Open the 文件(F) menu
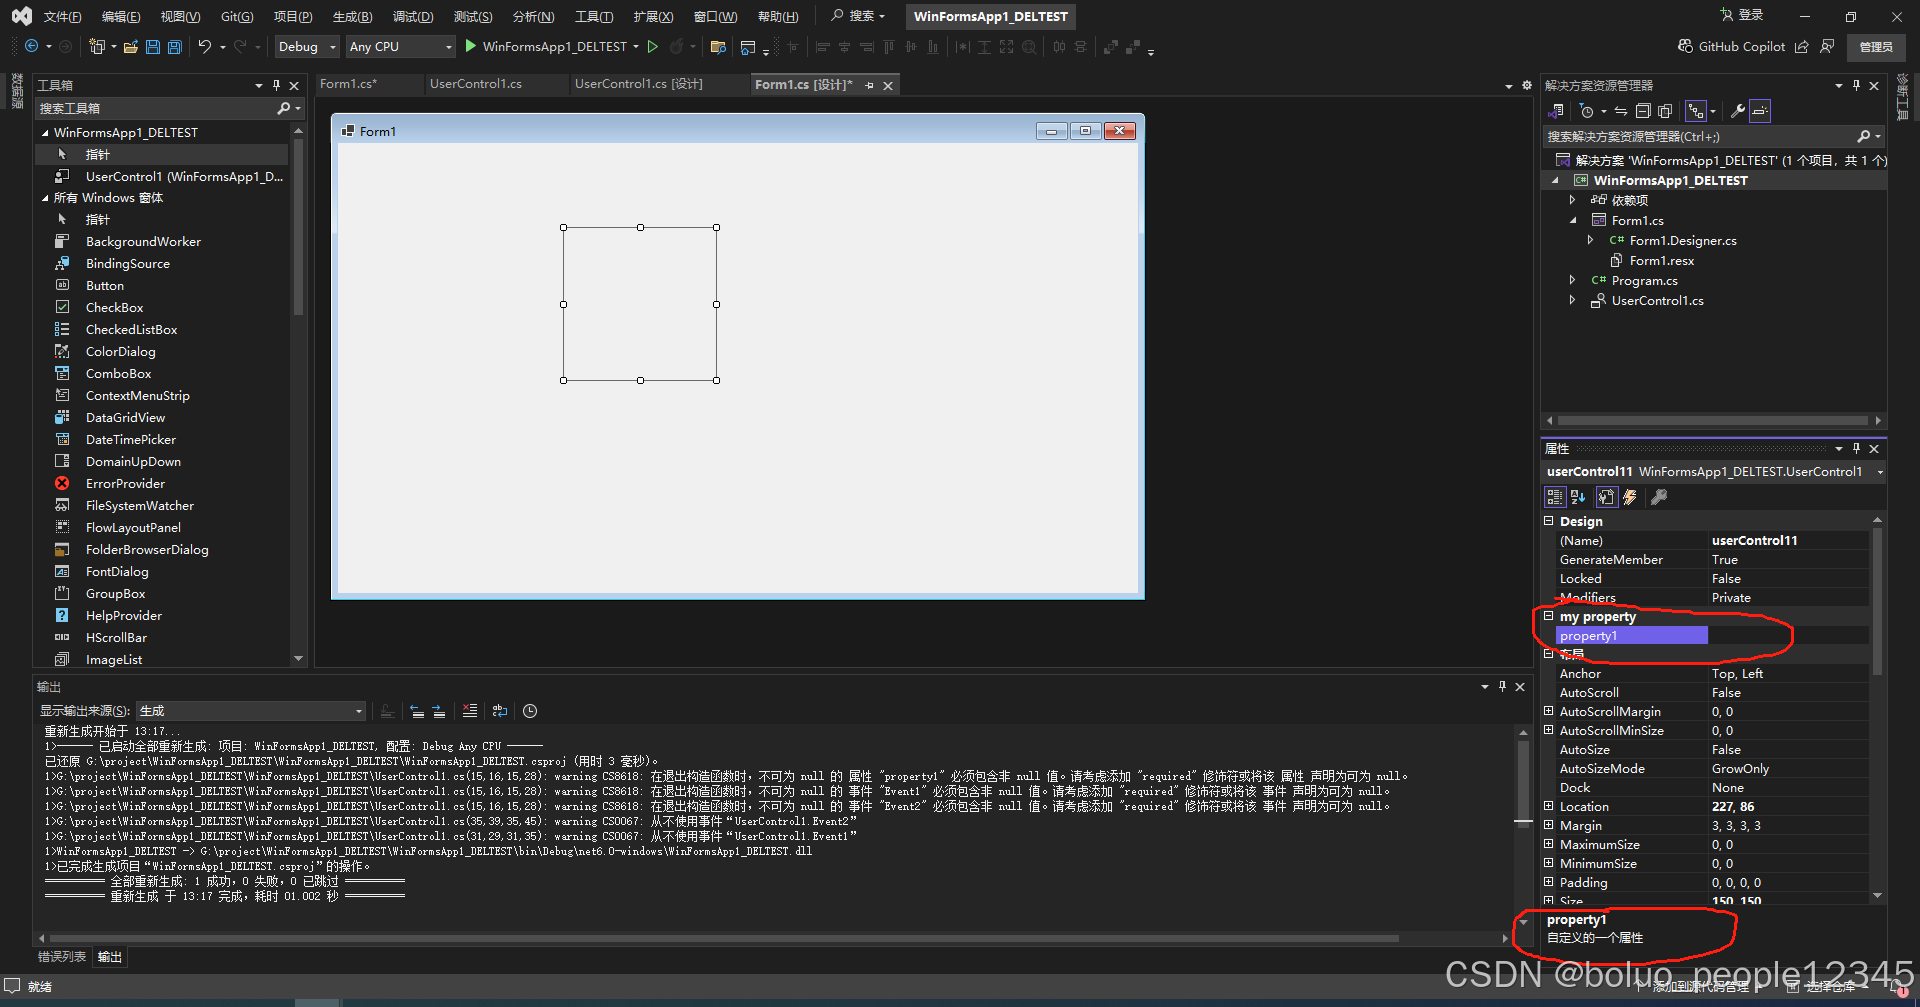The image size is (1920, 1007). (62, 16)
